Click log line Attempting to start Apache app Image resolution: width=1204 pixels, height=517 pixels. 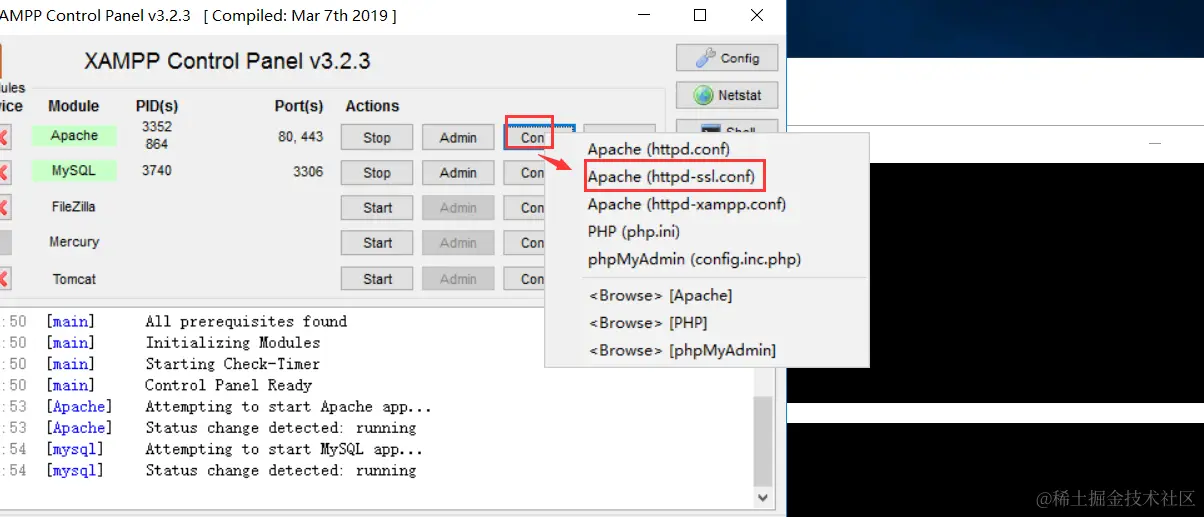click(x=288, y=407)
